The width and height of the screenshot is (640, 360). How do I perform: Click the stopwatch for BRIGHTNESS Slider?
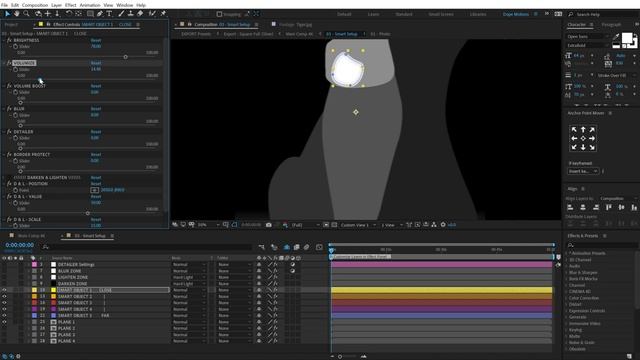[16, 47]
